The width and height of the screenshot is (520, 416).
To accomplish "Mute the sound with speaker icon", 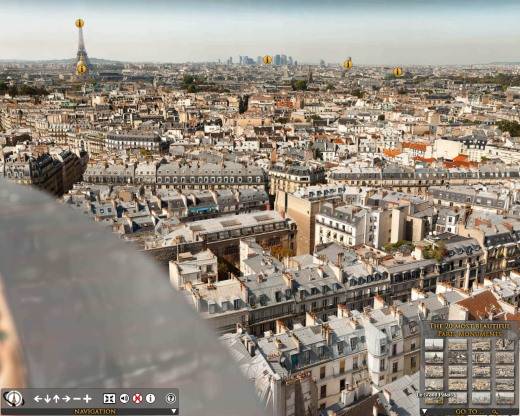I will click(x=124, y=399).
